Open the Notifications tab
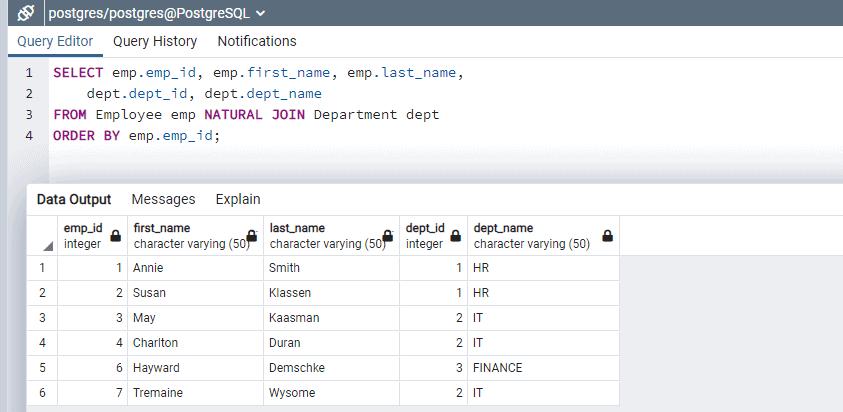 (257, 41)
